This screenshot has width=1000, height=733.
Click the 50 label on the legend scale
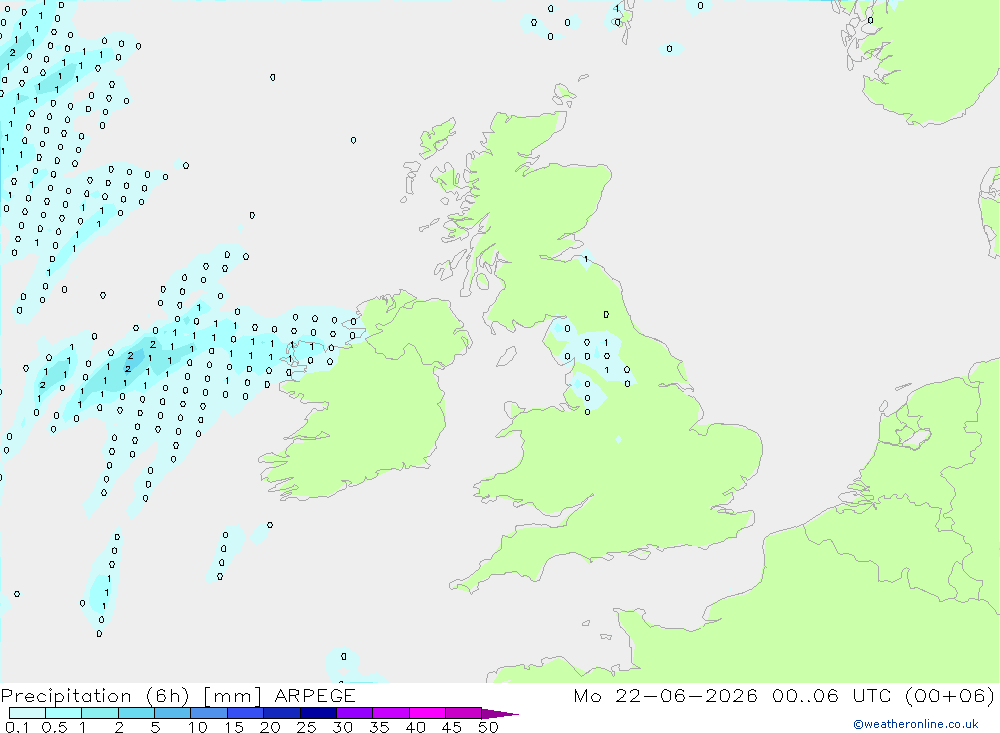(x=488, y=727)
